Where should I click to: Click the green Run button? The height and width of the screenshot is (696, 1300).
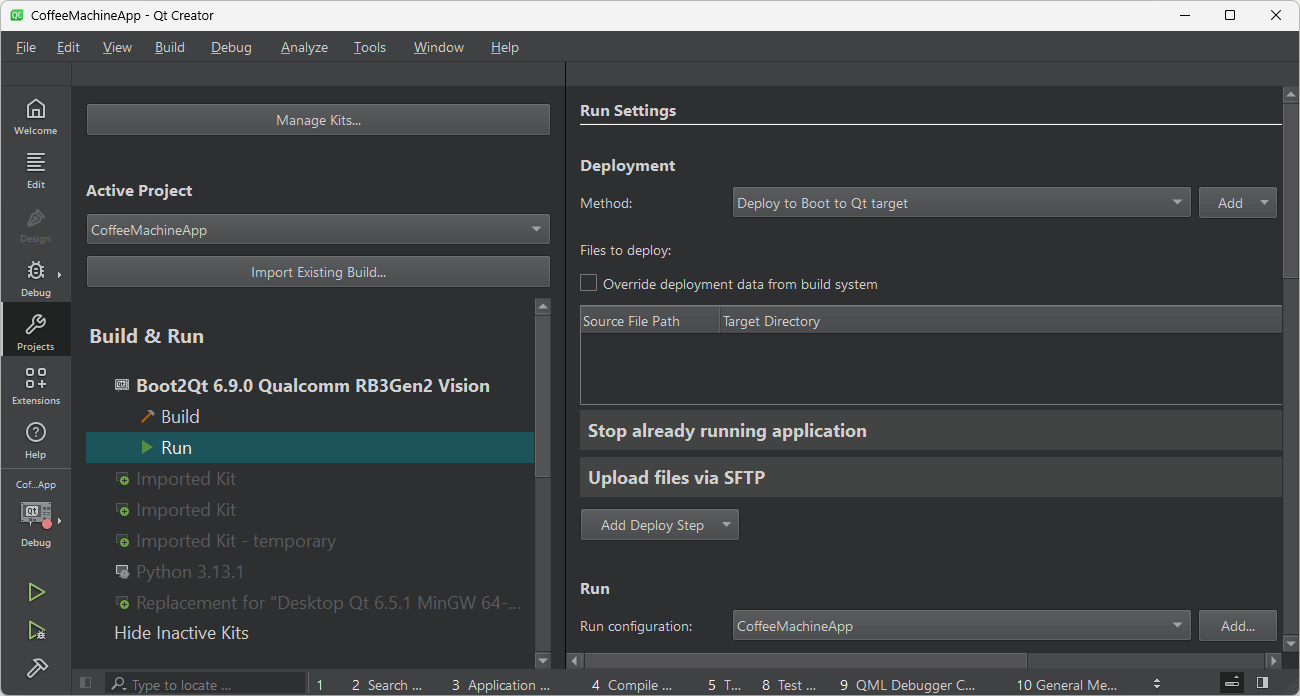[x=36, y=593]
